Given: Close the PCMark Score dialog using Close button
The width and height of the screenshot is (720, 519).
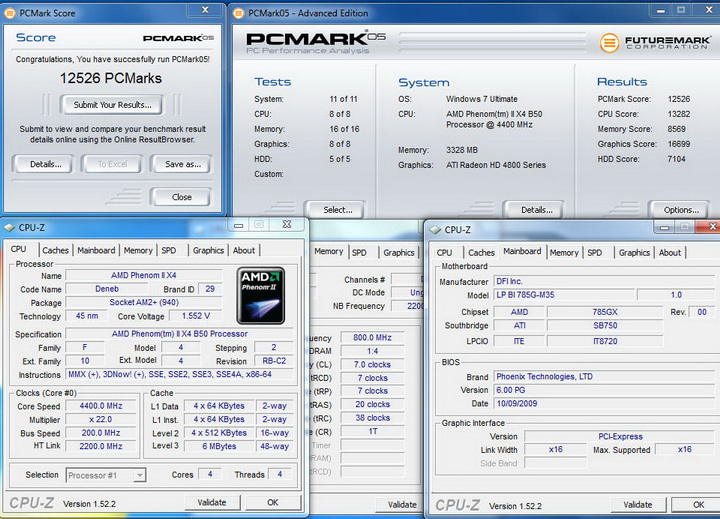Looking at the screenshot, I should click(182, 197).
